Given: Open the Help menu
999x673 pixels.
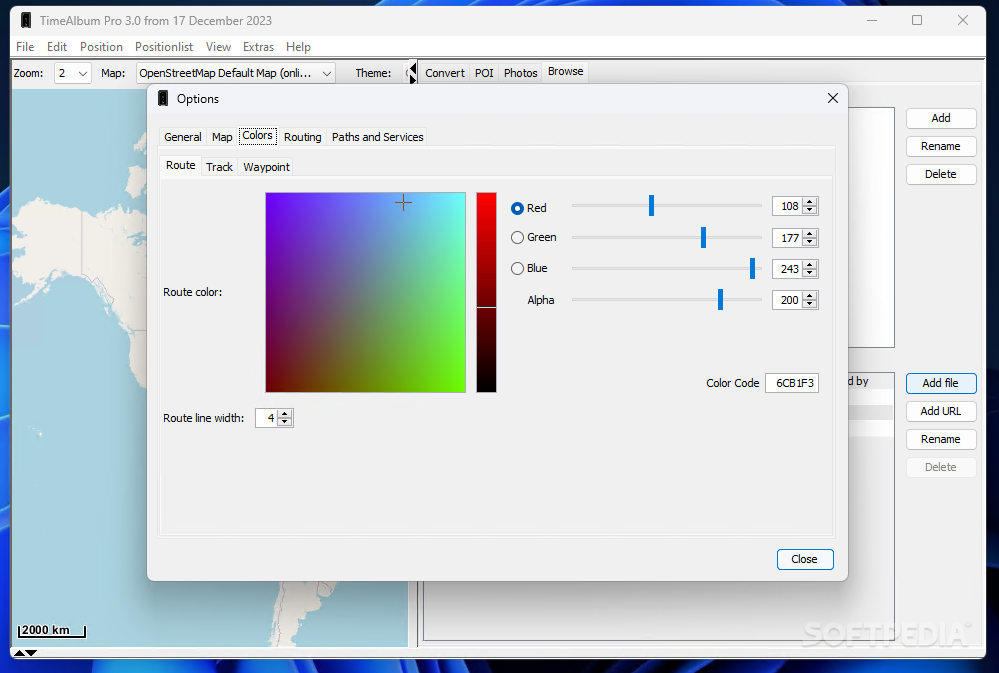Looking at the screenshot, I should point(298,47).
